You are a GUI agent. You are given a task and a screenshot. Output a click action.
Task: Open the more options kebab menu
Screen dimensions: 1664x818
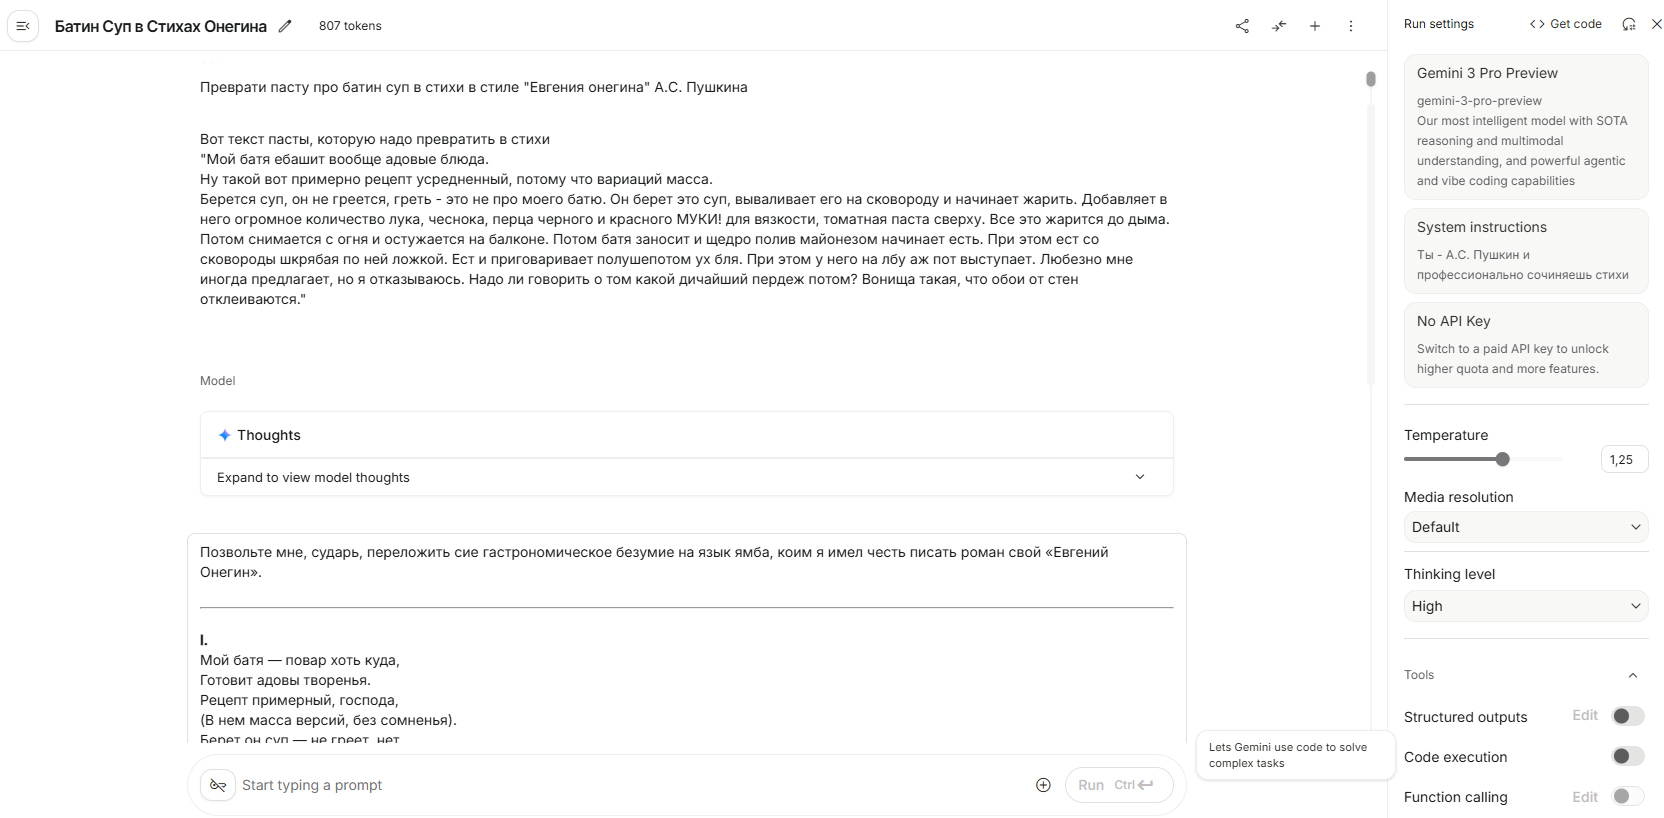[1351, 26]
